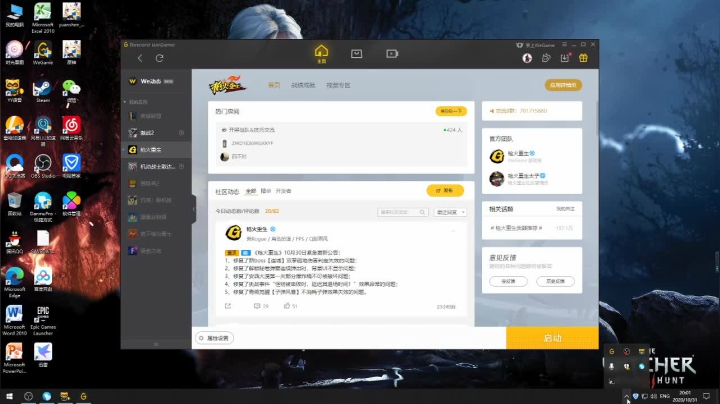Open Epic Games Launcher desktop shortcut
The width and height of the screenshot is (720, 404).
coord(43,320)
